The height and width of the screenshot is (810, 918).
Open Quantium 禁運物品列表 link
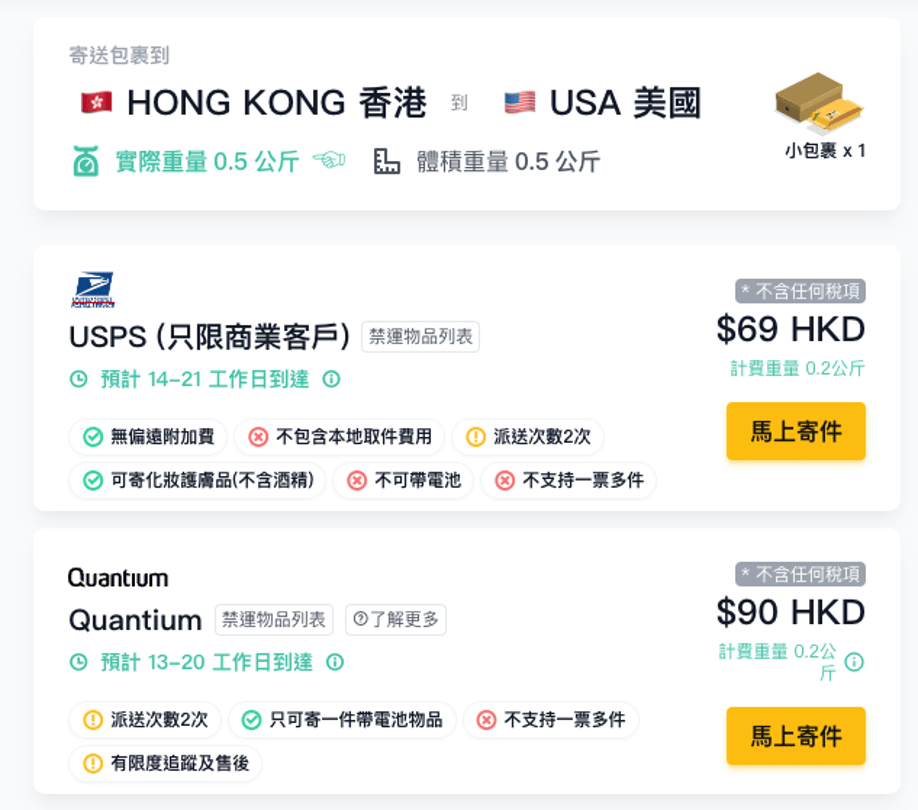tap(274, 619)
